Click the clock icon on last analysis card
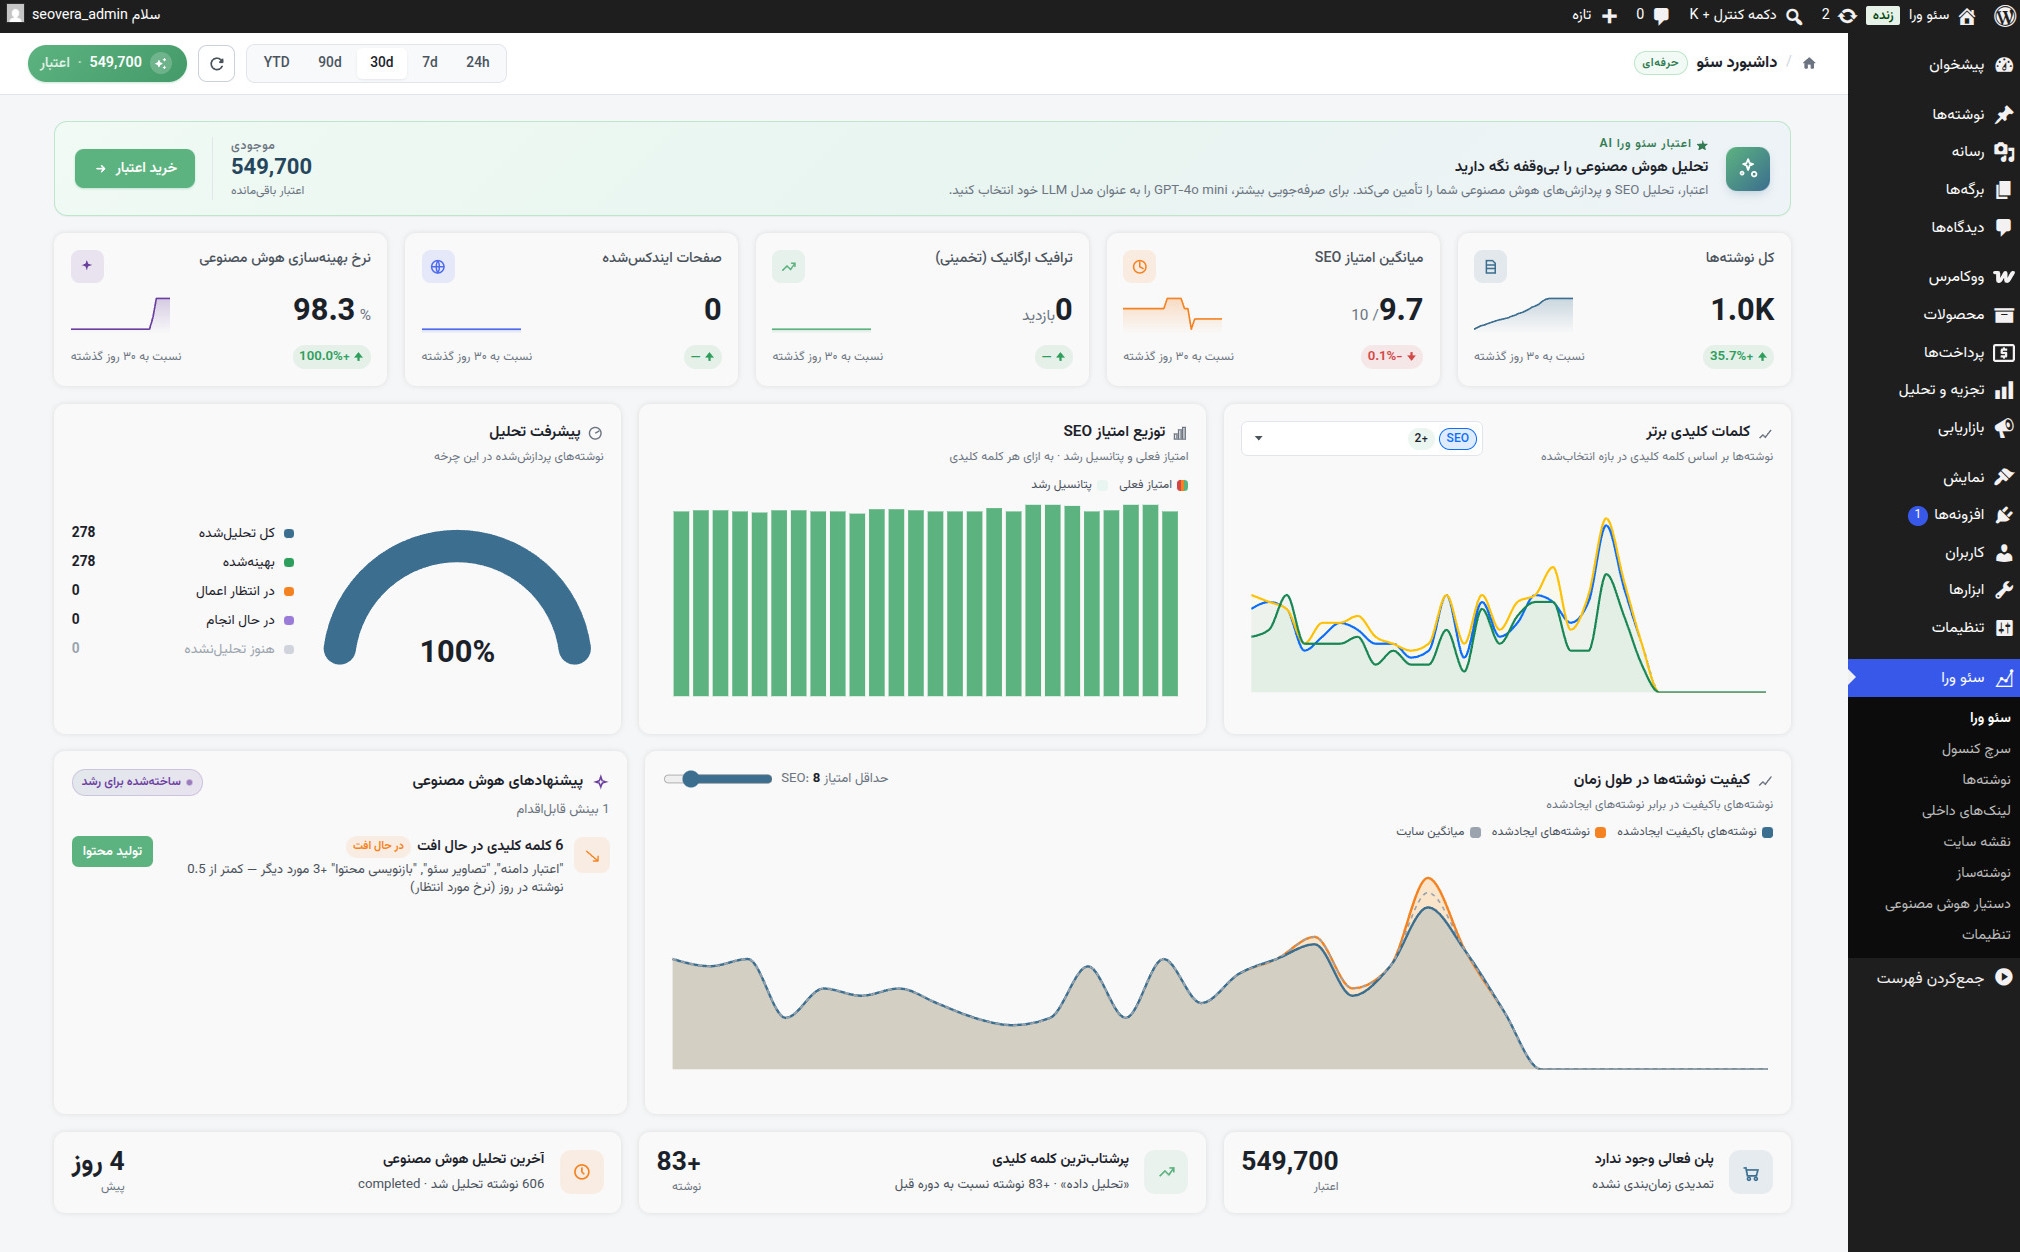 pyautogui.click(x=582, y=1172)
